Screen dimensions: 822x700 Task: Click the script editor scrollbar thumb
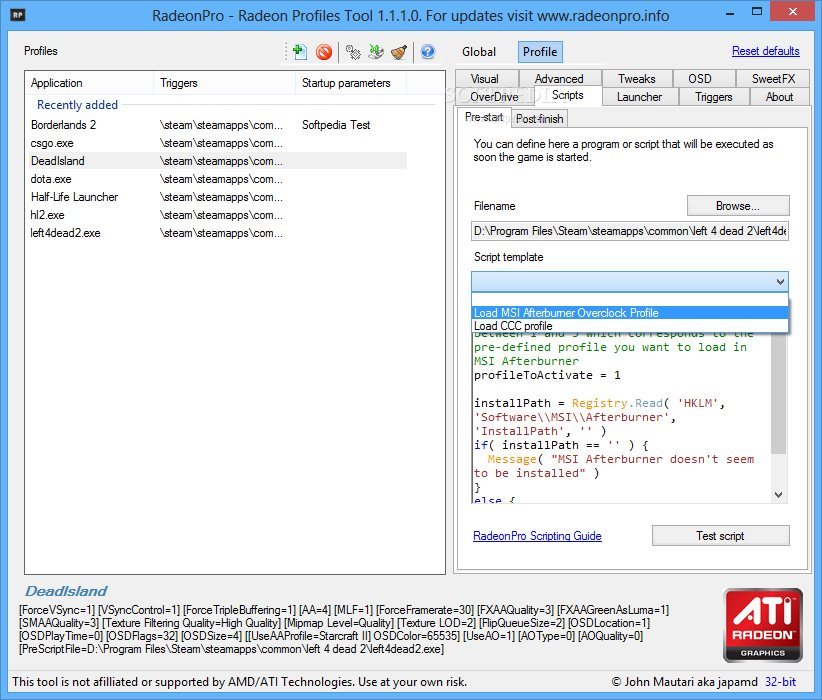778,394
